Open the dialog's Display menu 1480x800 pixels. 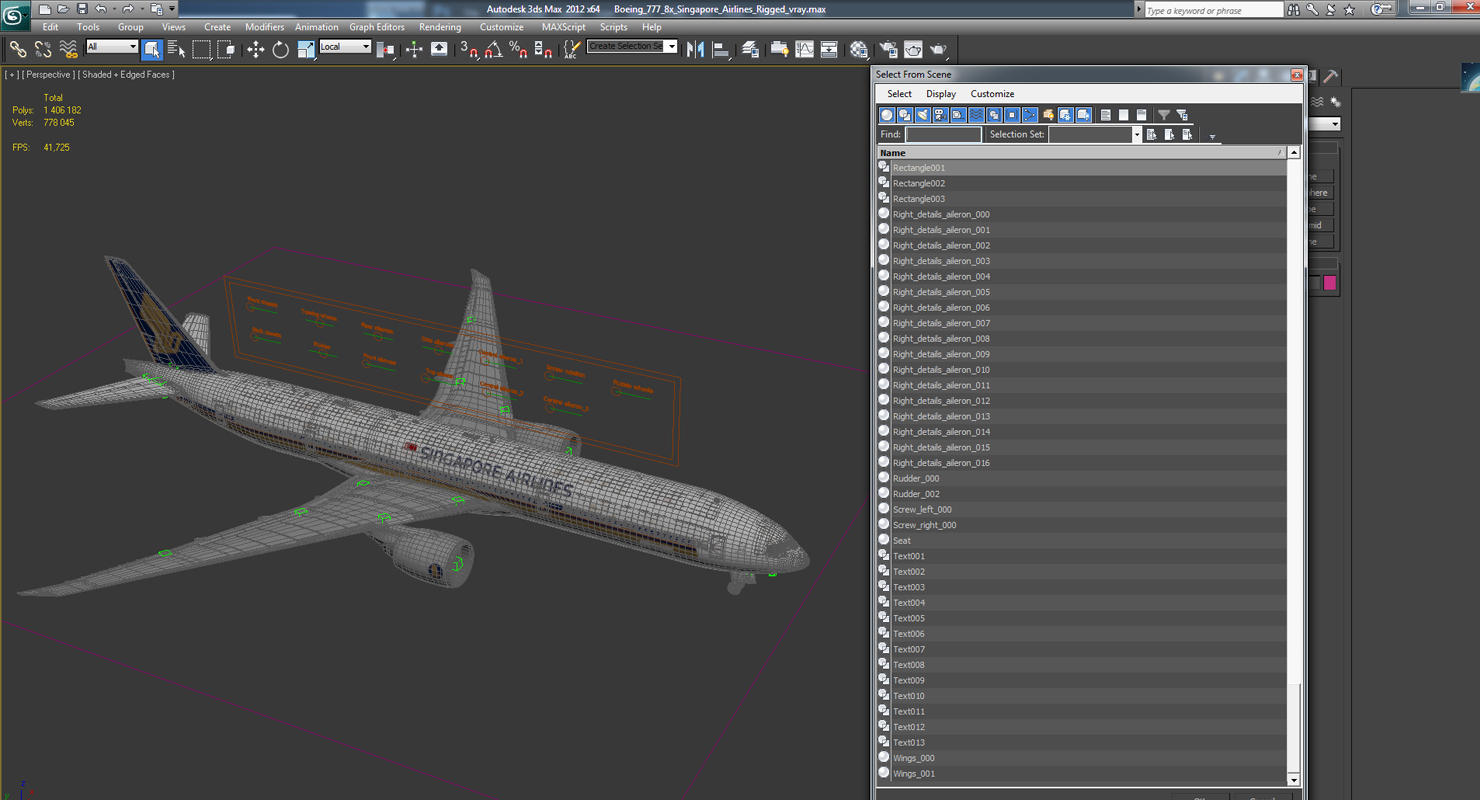[x=941, y=94]
